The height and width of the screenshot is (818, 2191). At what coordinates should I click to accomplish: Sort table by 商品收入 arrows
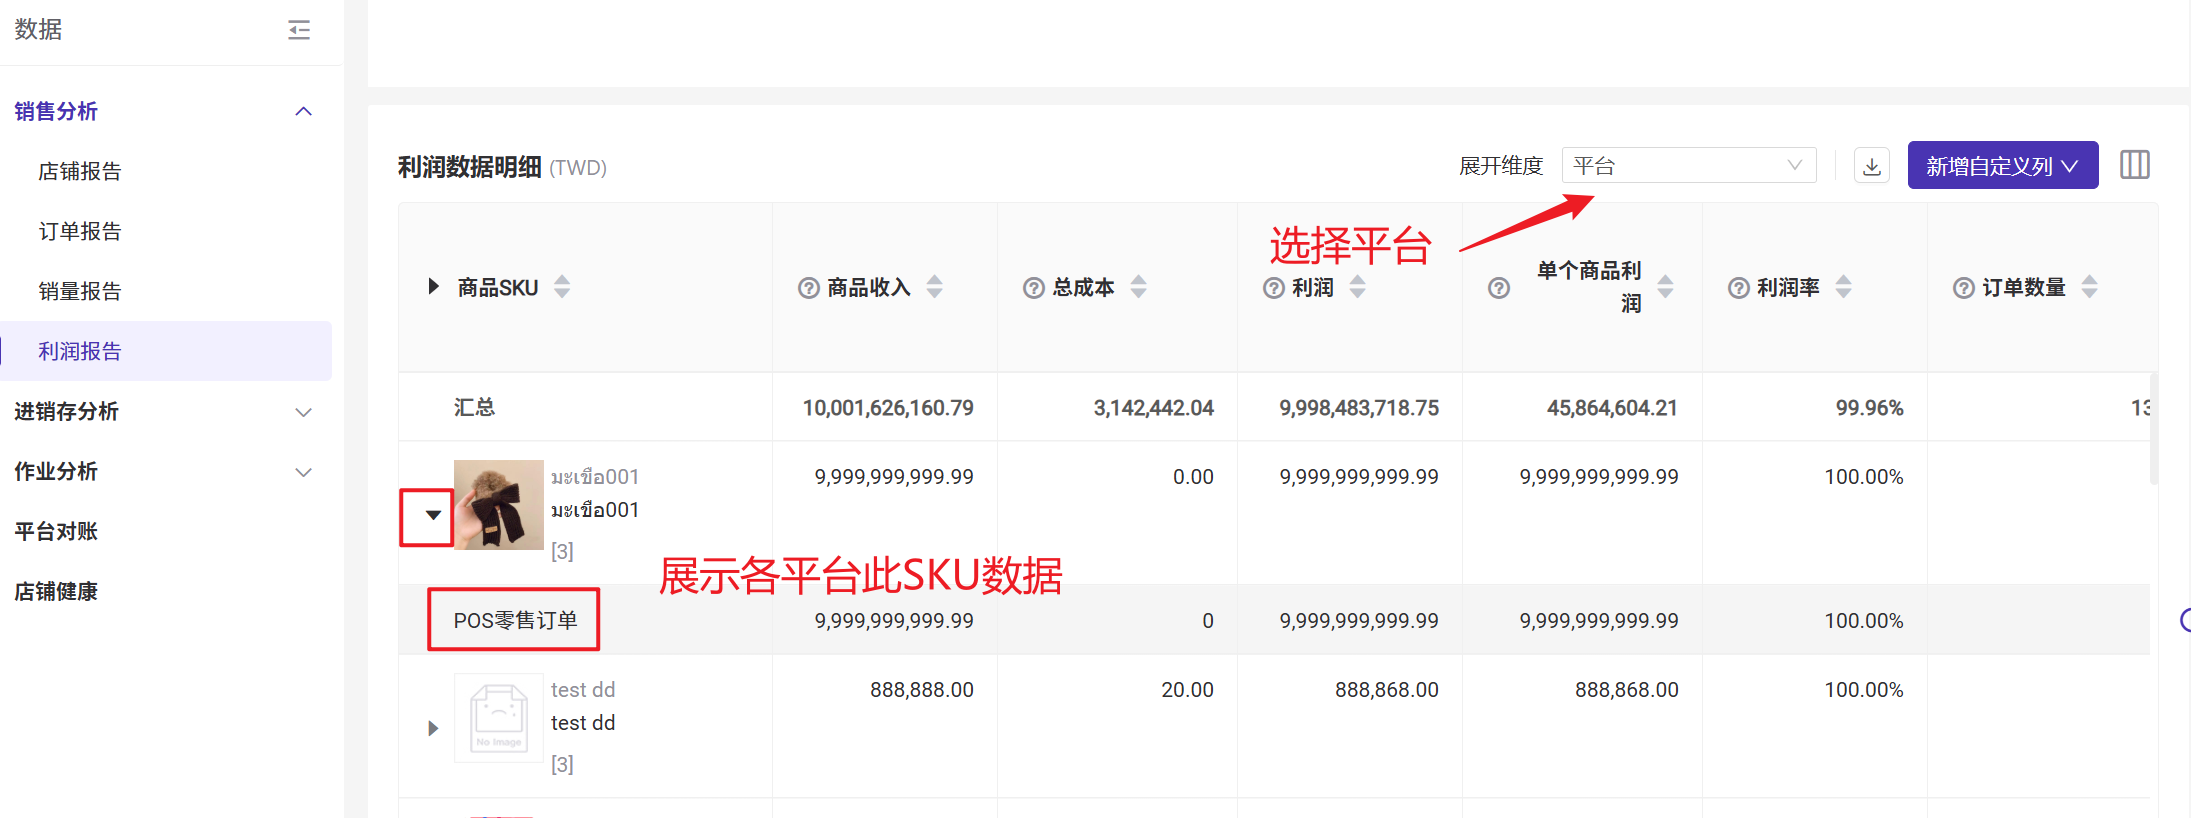(x=934, y=287)
